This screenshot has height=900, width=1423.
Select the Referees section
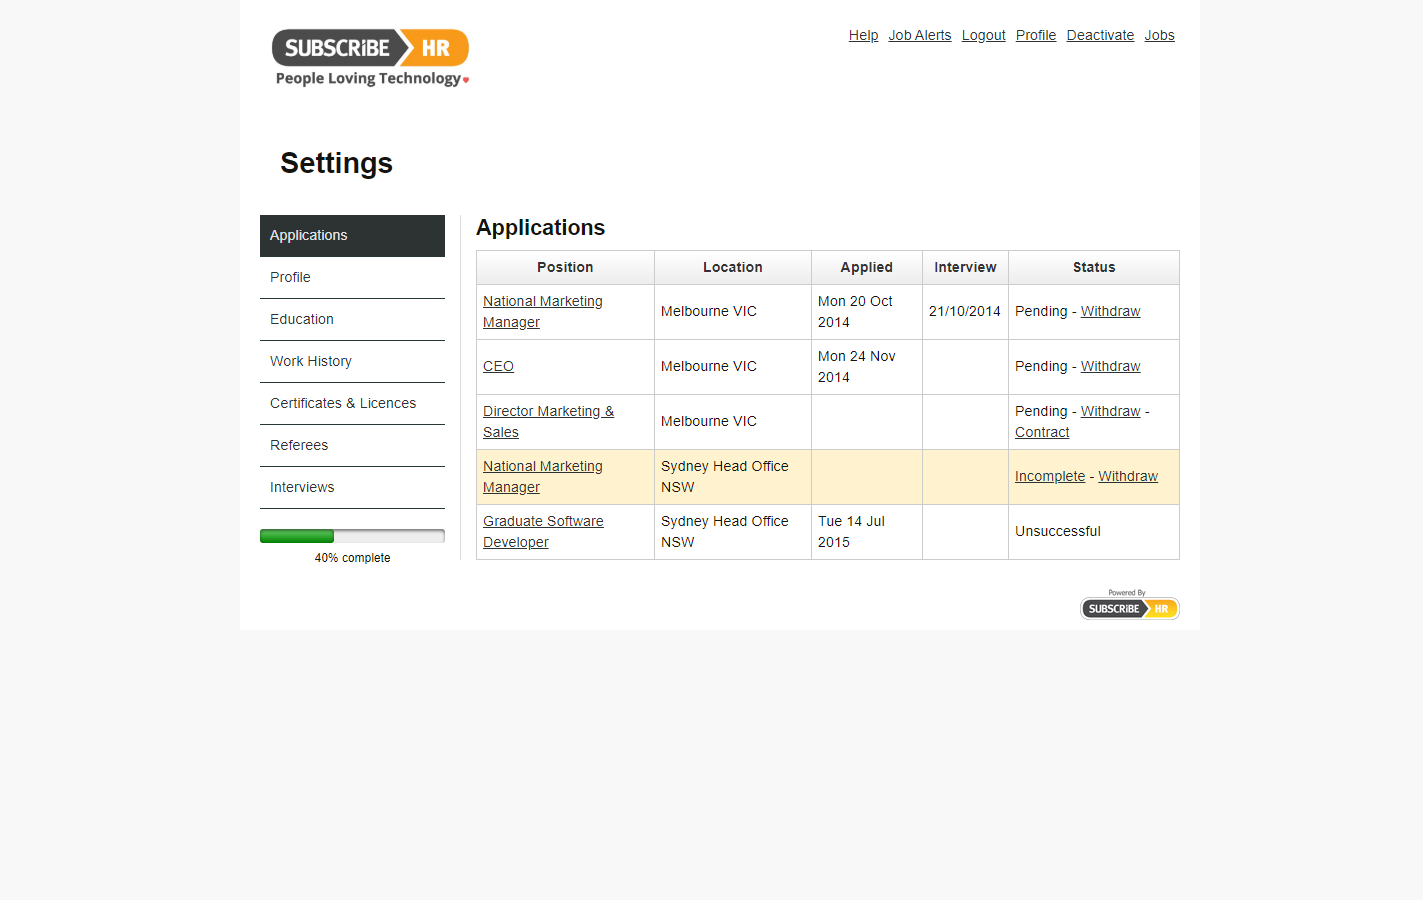[x=298, y=445]
